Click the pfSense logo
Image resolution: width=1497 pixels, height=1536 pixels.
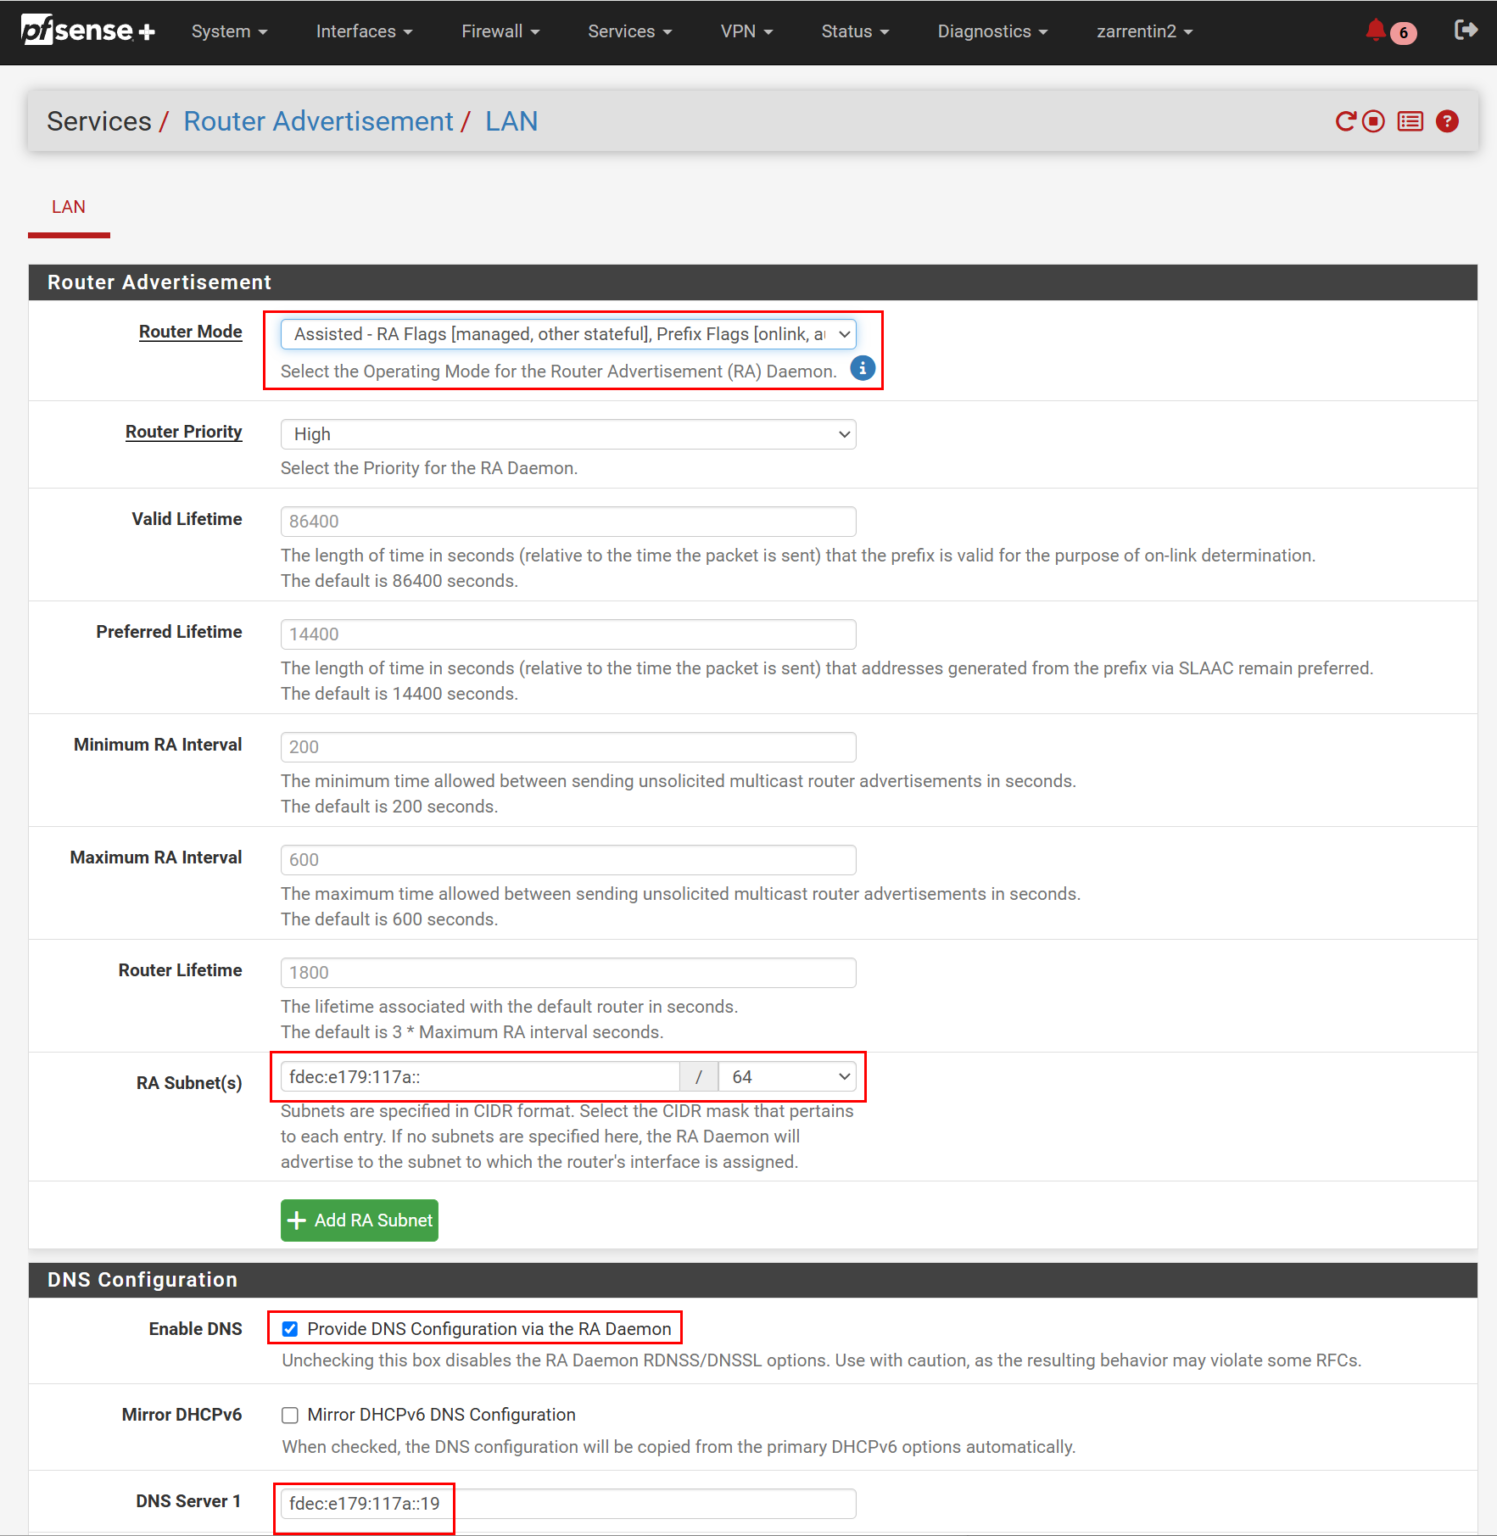pyautogui.click(x=87, y=30)
